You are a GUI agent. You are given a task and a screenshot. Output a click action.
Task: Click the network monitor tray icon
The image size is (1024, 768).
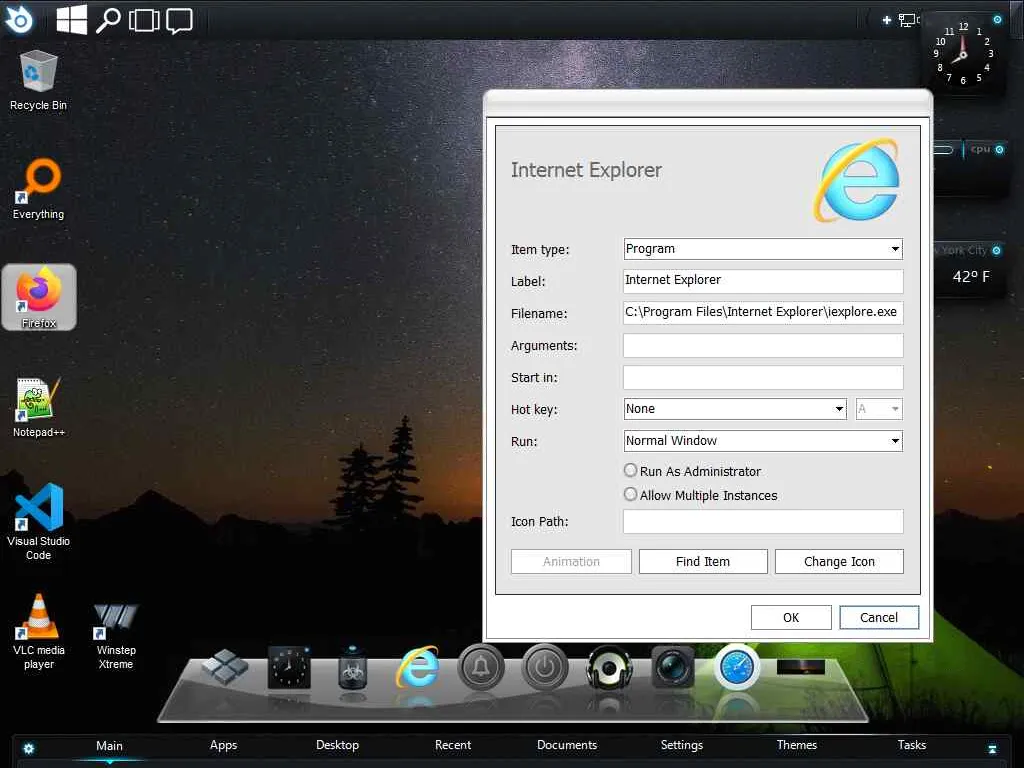tap(908, 20)
